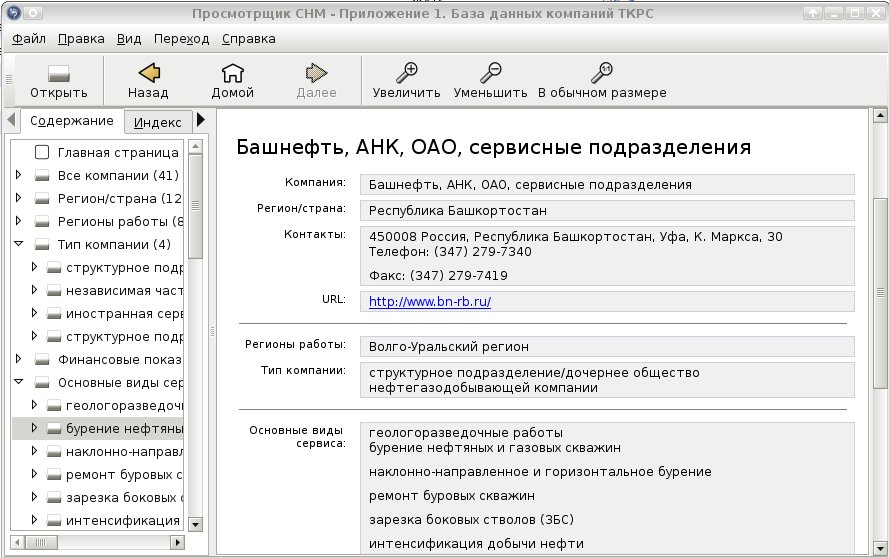Click the book icon beside ремонт буровых
Viewport: 889px width, 558px height.
click(x=54, y=475)
